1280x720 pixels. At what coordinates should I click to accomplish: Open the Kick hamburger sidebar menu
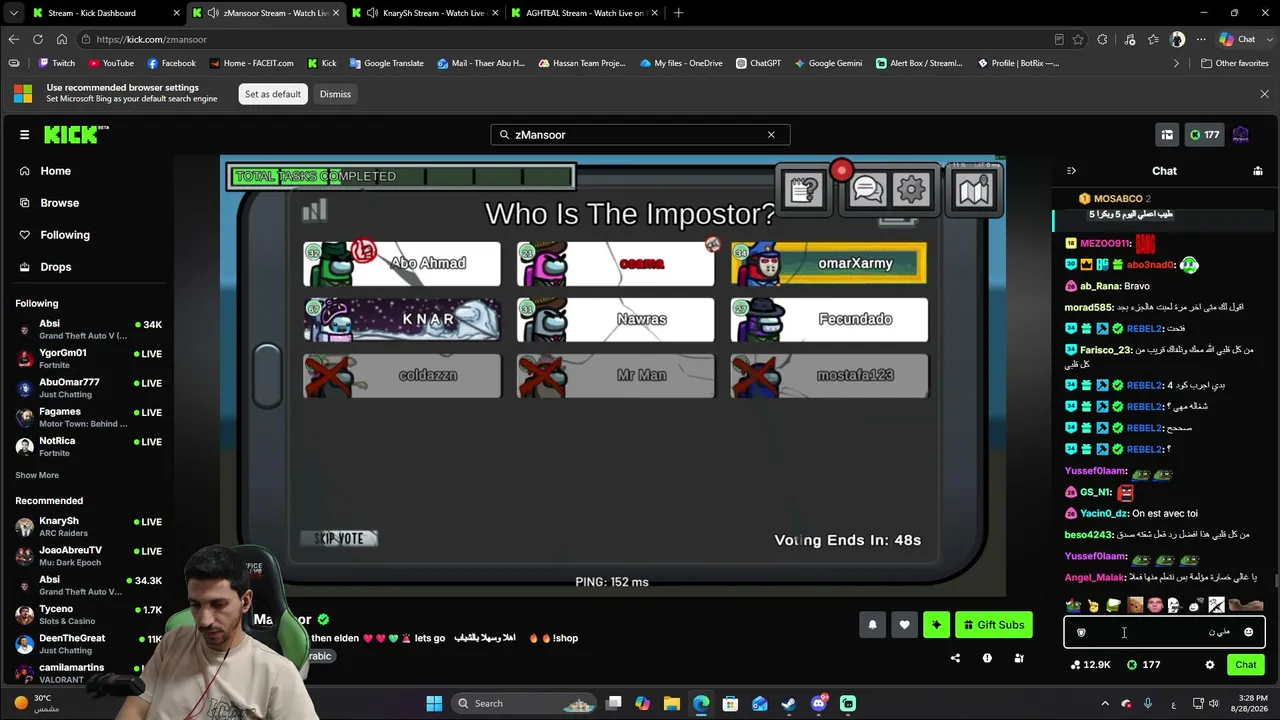24,134
